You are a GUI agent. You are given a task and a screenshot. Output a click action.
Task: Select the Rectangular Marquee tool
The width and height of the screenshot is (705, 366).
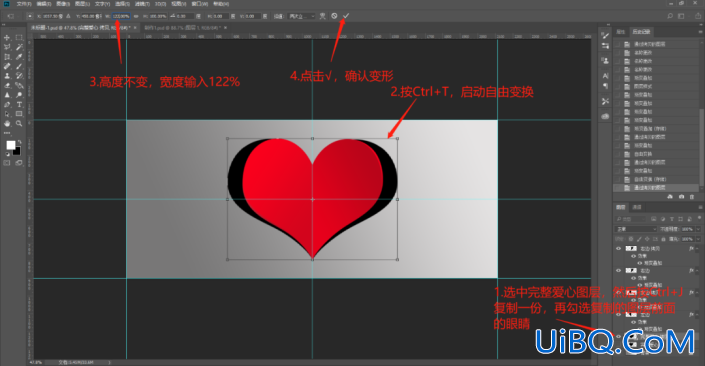pos(19,37)
